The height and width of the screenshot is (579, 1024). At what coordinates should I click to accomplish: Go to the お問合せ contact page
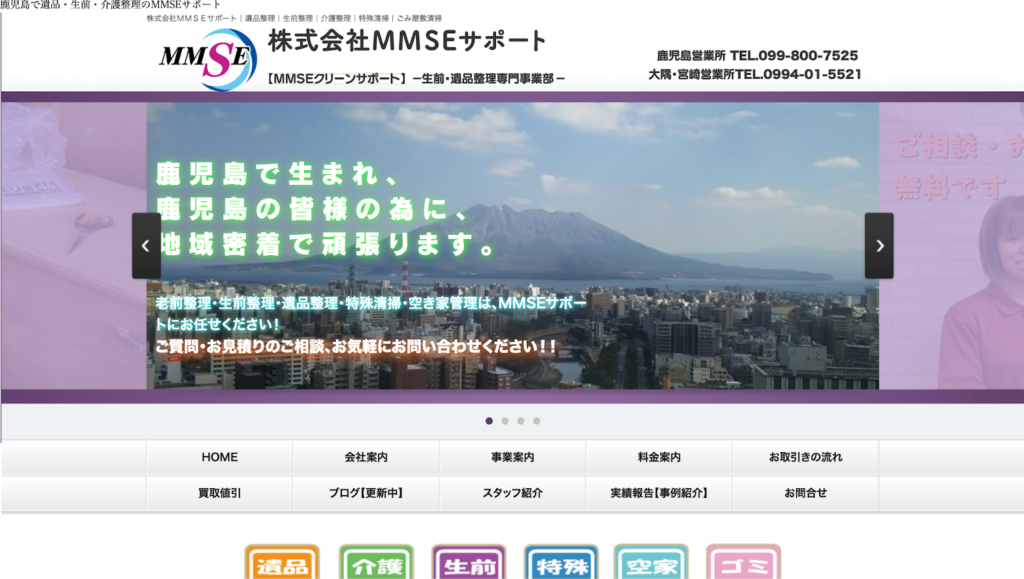[805, 493]
